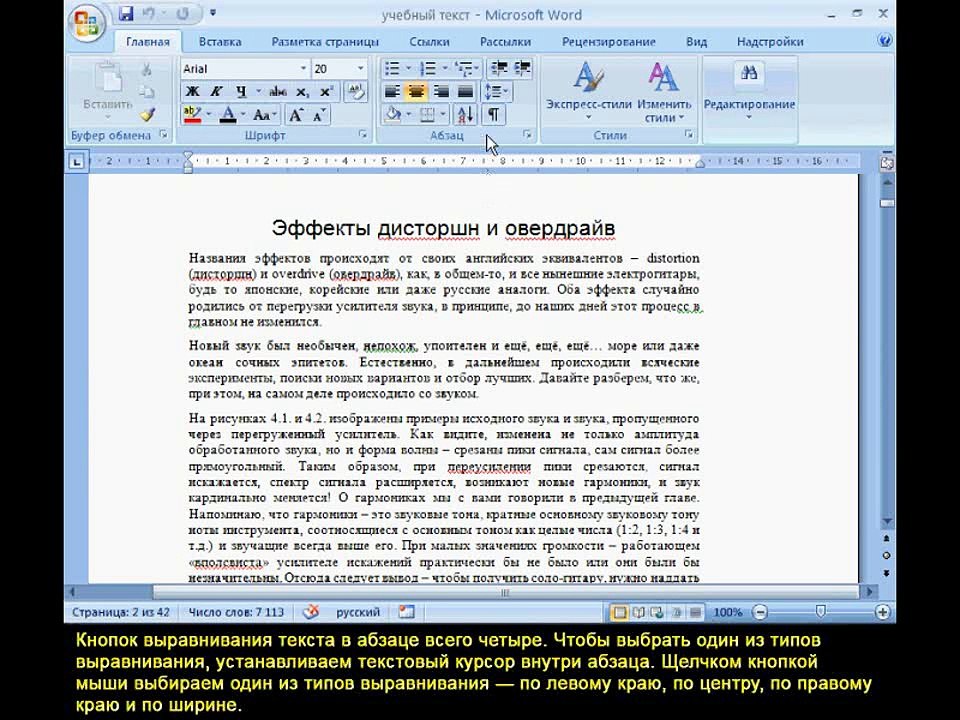
Task: Open Изменить стили menu
Action: pyautogui.click(x=664, y=91)
